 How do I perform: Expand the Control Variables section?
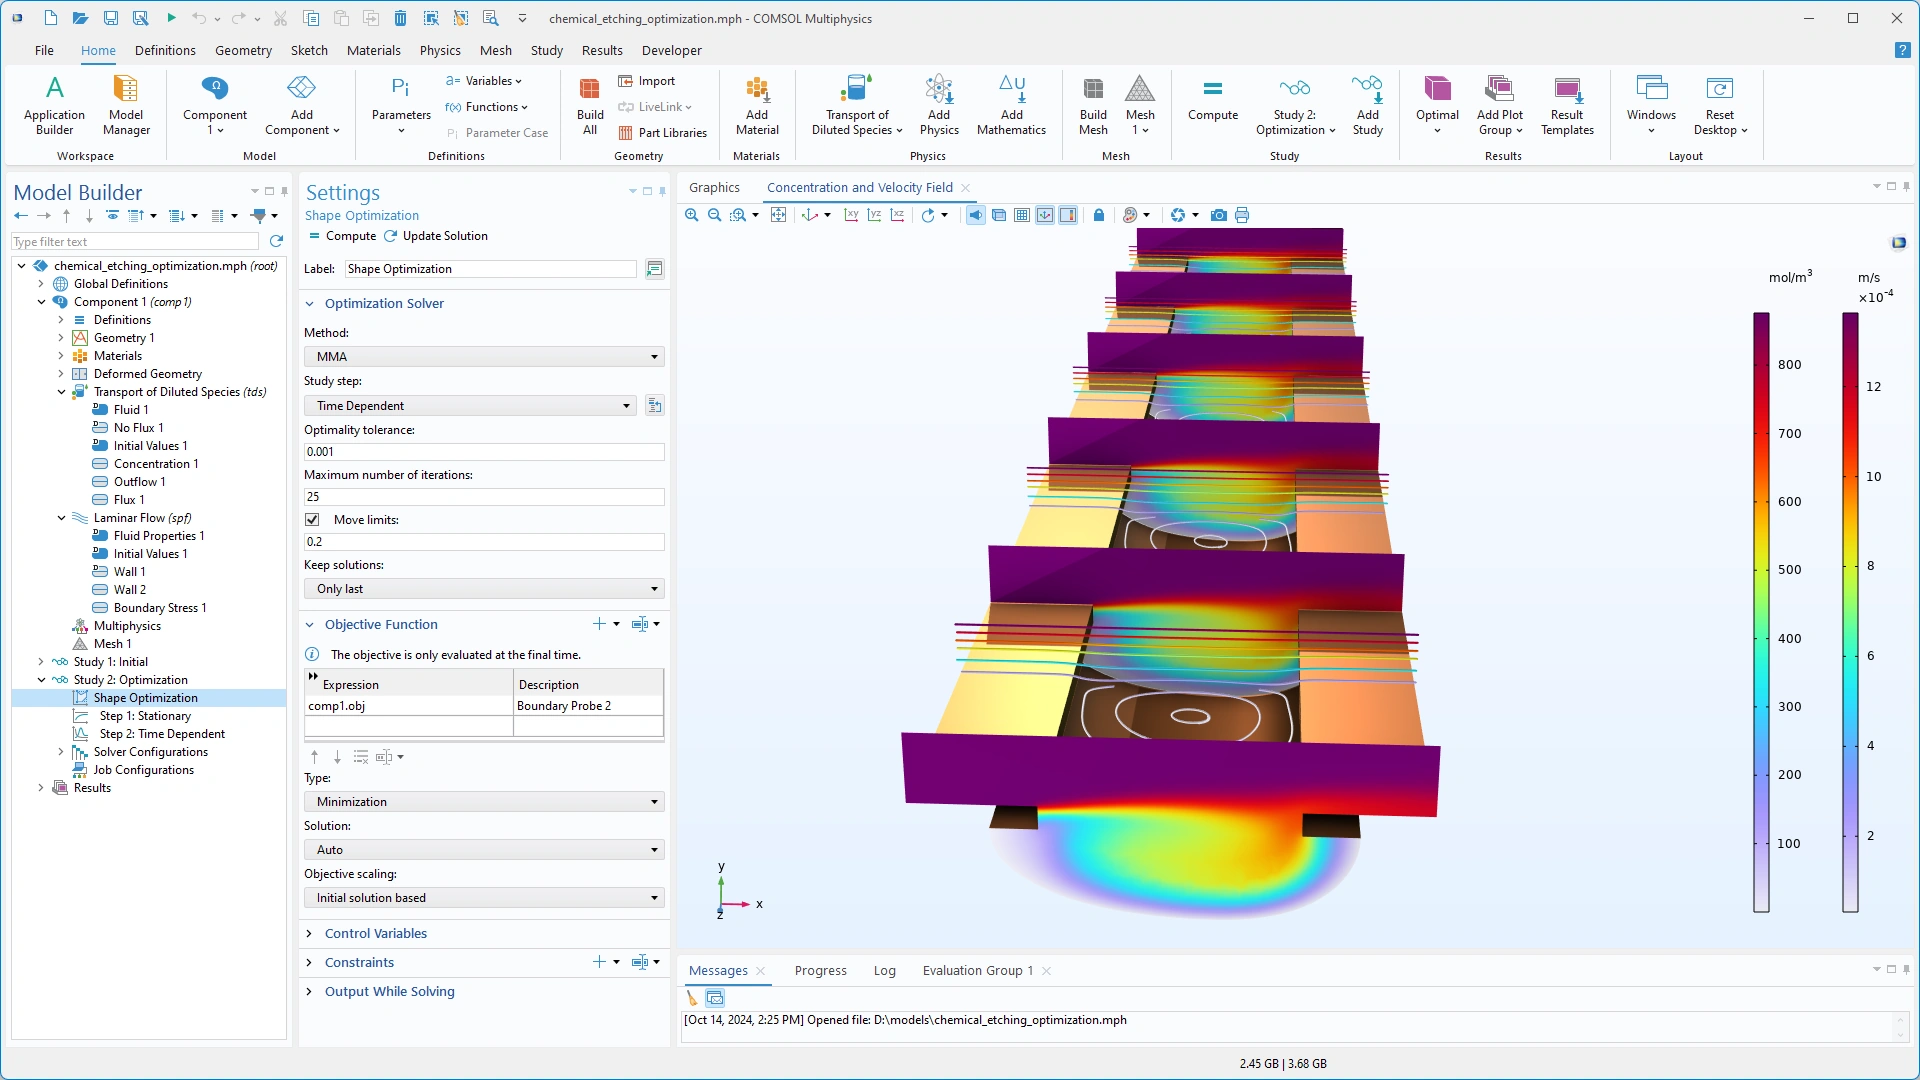(375, 933)
